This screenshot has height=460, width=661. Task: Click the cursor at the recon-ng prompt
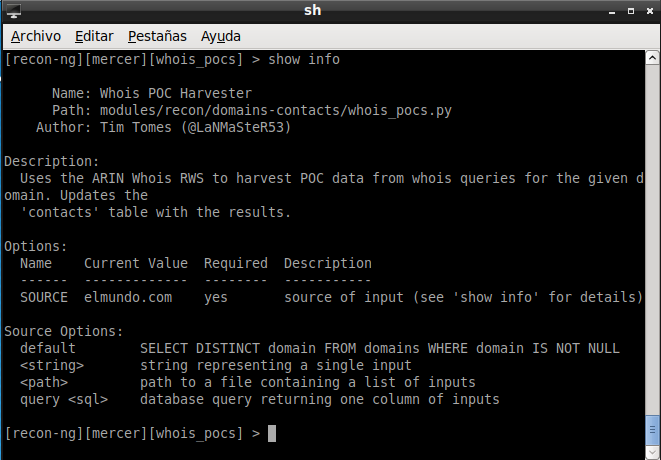pyautogui.click(x=272, y=433)
